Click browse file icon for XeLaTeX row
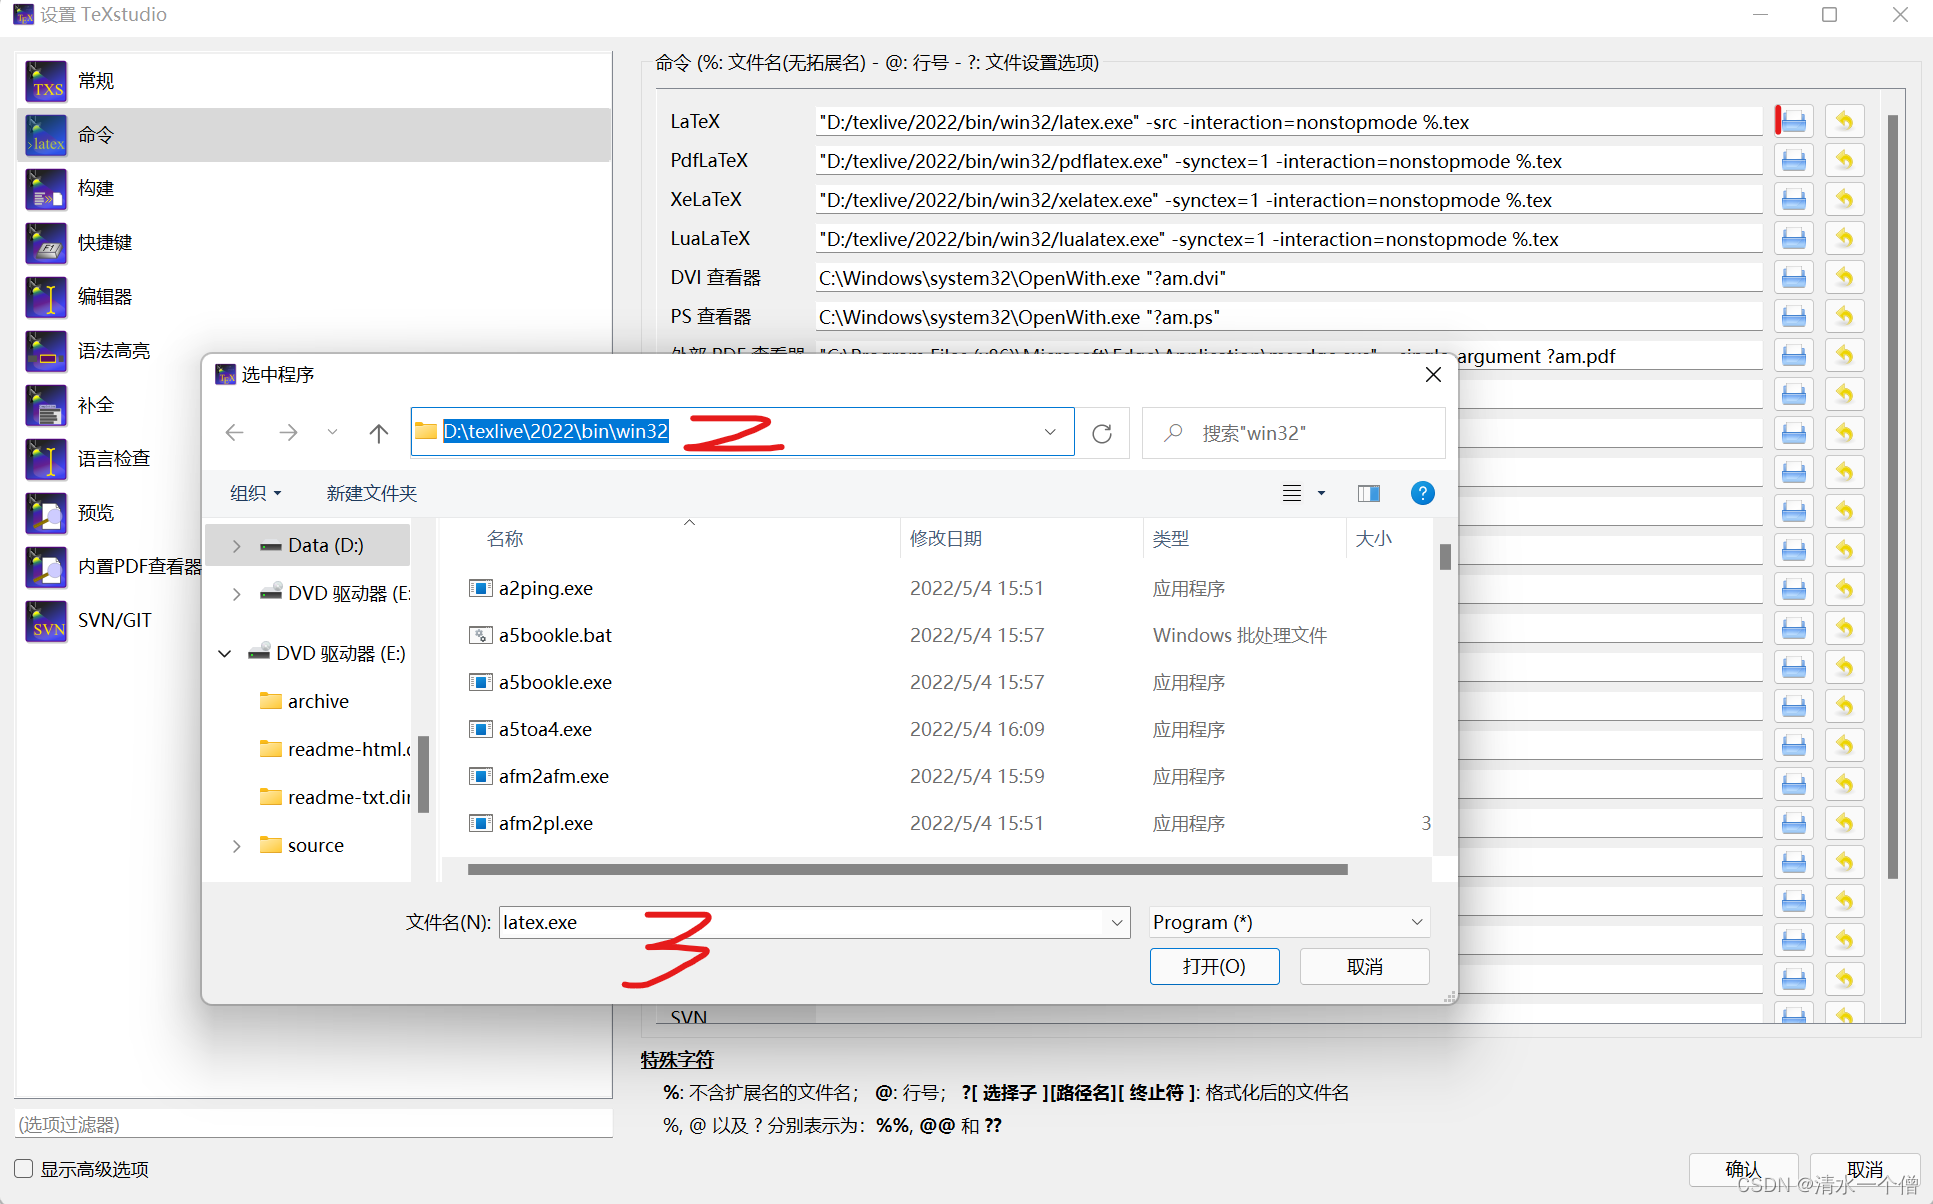This screenshot has width=1933, height=1204. tap(1794, 200)
